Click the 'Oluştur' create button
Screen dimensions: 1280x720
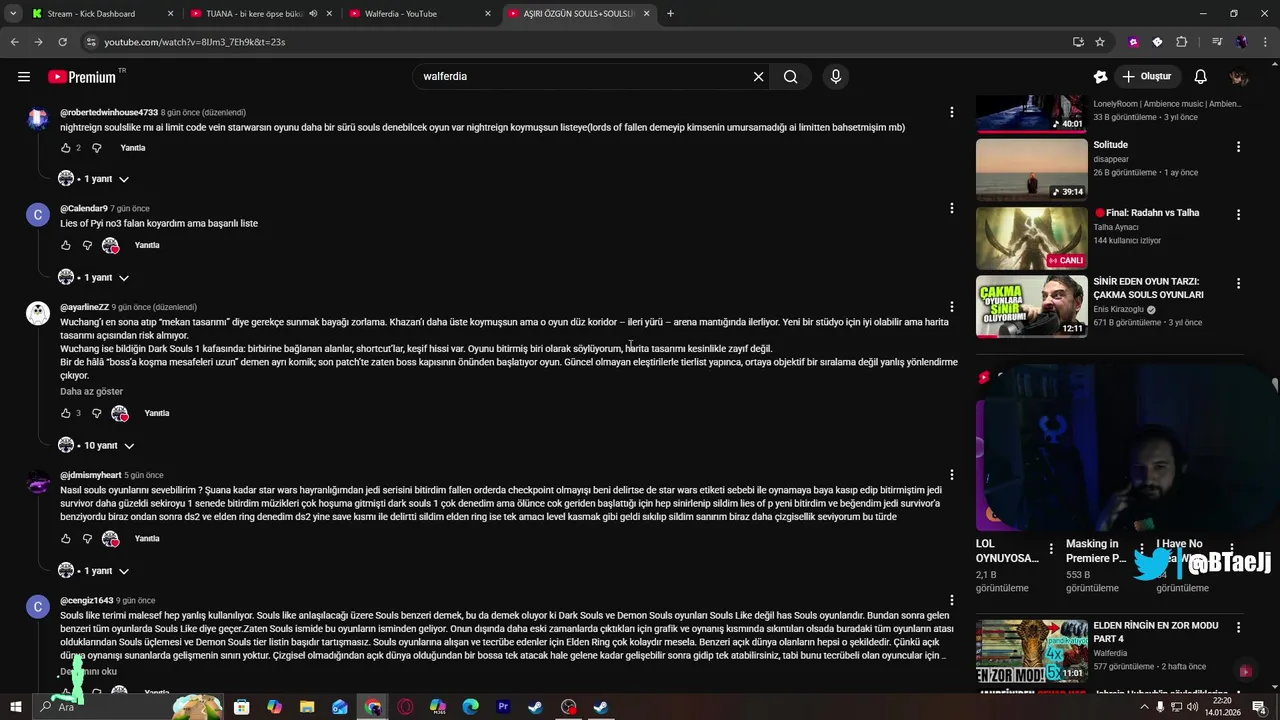(x=1146, y=77)
